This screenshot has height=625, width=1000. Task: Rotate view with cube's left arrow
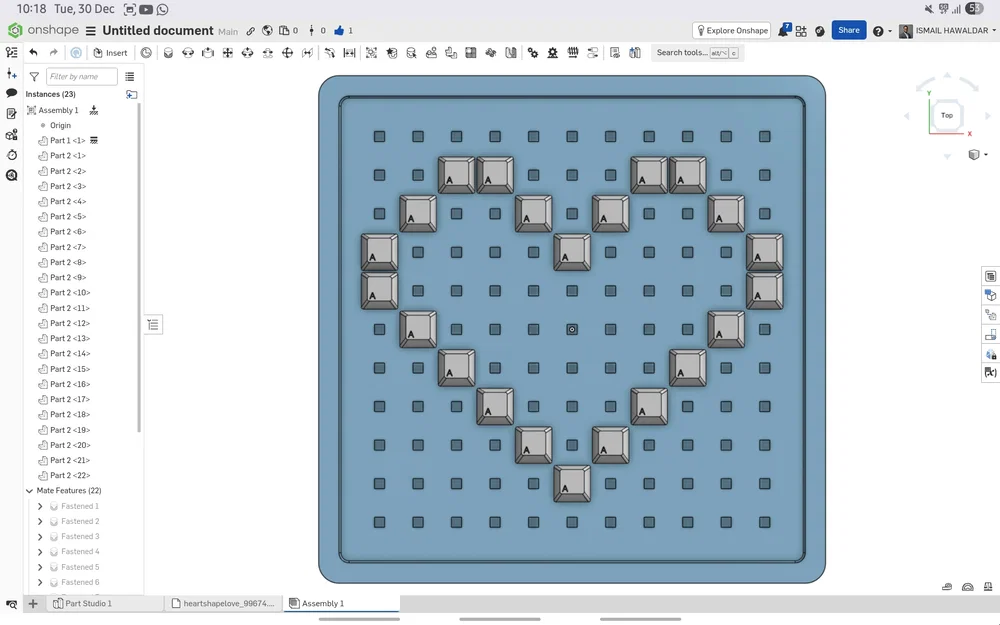[906, 116]
